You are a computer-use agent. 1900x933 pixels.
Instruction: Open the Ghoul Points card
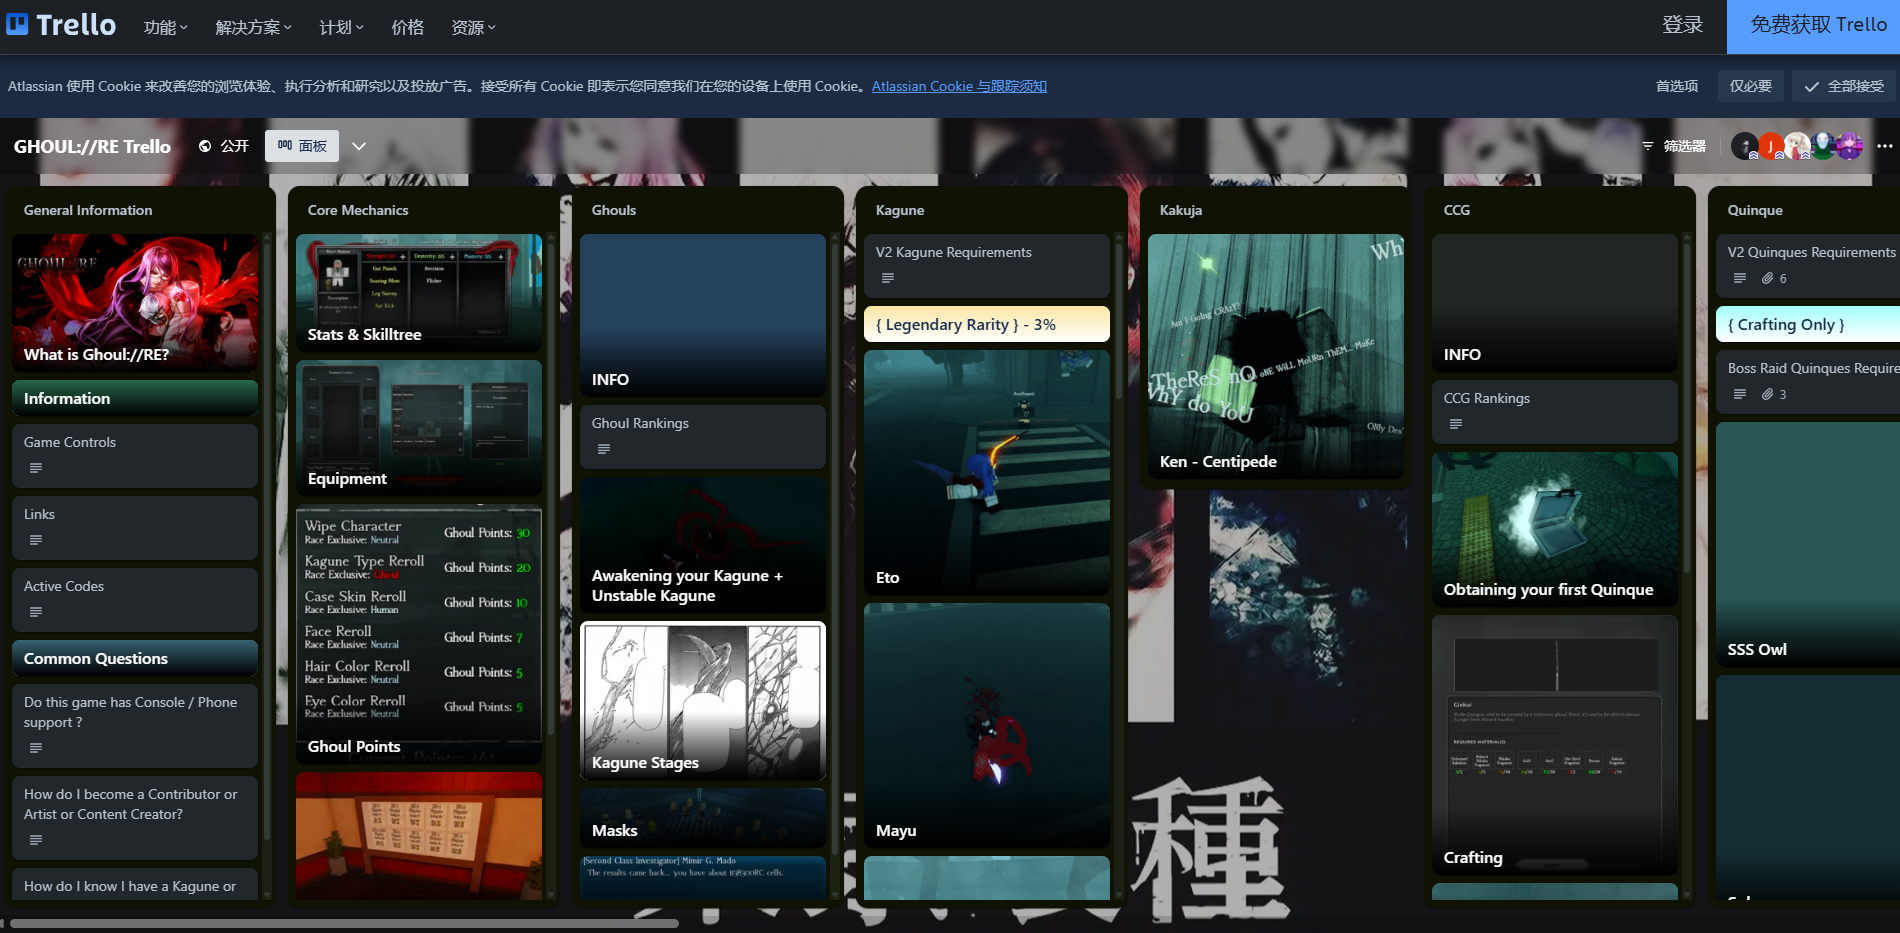pyautogui.click(x=419, y=634)
